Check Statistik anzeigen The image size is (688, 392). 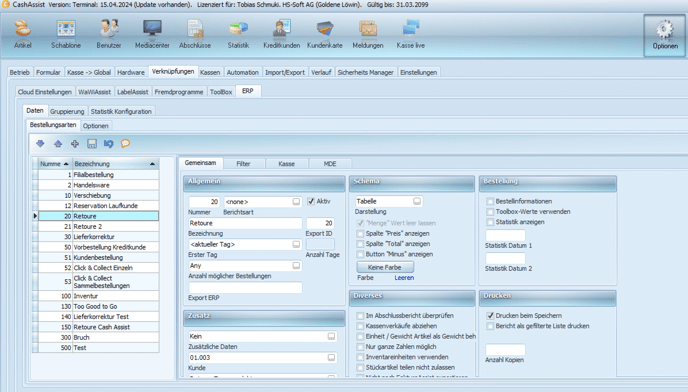click(x=490, y=222)
